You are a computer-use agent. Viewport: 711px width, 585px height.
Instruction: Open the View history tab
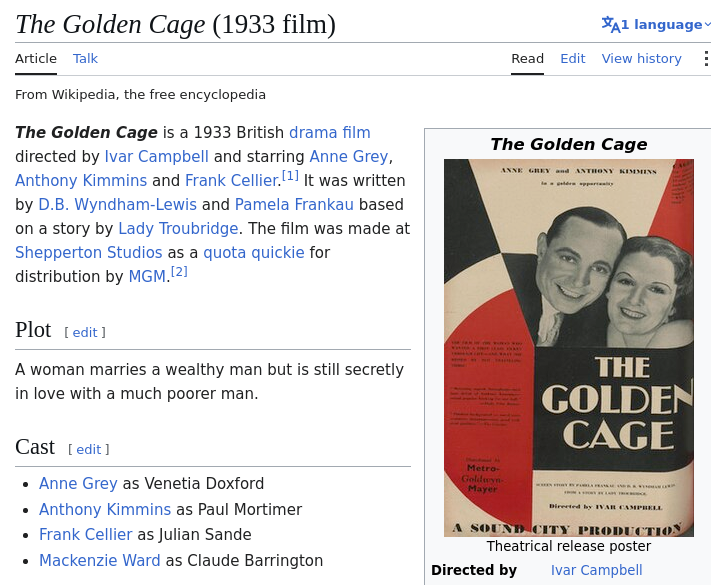(642, 58)
